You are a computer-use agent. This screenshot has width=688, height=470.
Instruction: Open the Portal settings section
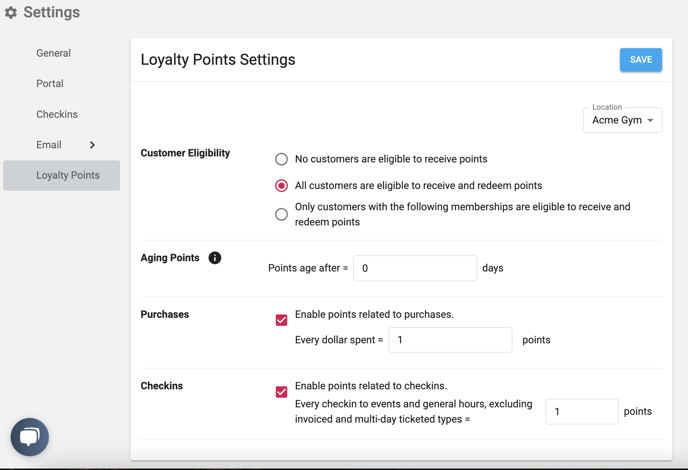tap(50, 83)
